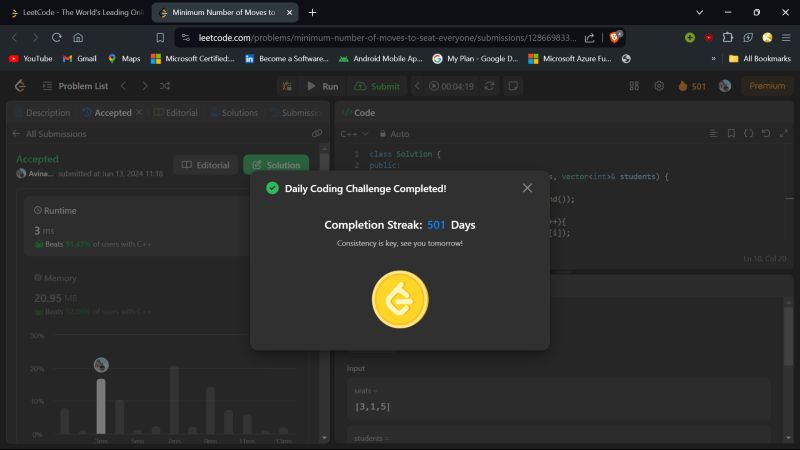Open the C++ language dropdown
This screenshot has height=450, width=800.
coord(354,134)
